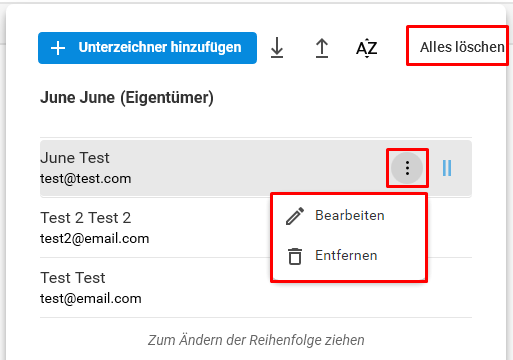Image resolution: width=513 pixels, height=360 pixels.
Task: Click the Unterzeichner hinzufügen button
Action: point(147,48)
